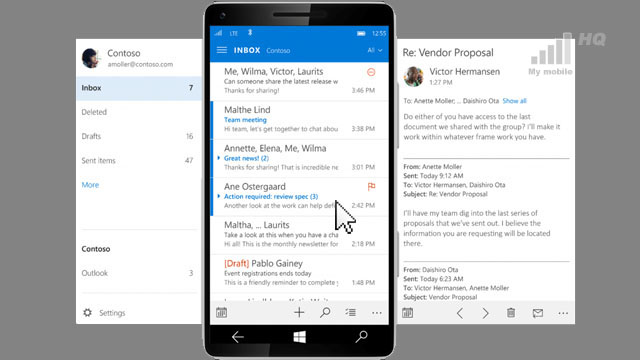Click the envelope mark-unread icon
This screenshot has width=640, height=360.
(x=538, y=313)
